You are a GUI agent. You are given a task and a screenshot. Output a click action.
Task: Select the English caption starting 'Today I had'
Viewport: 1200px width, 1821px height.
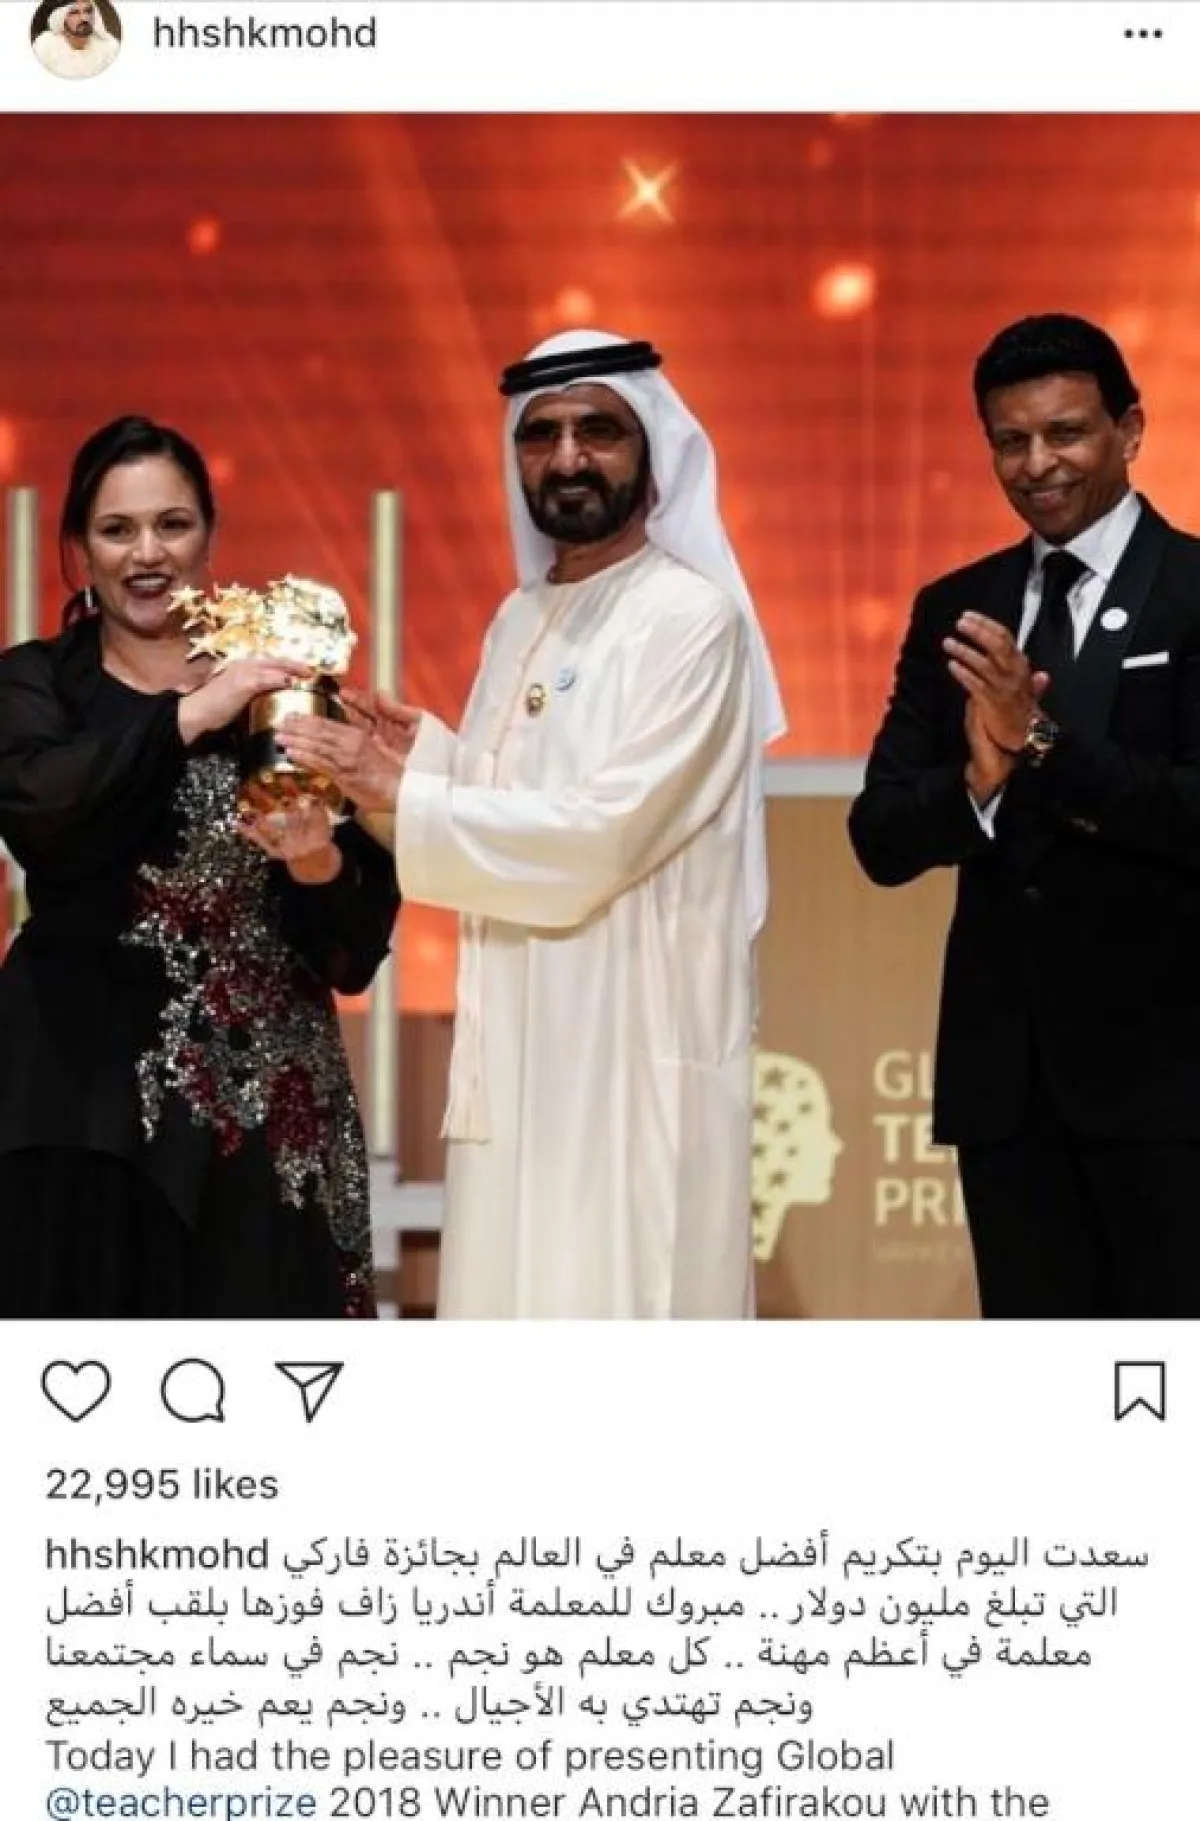click(x=547, y=1778)
